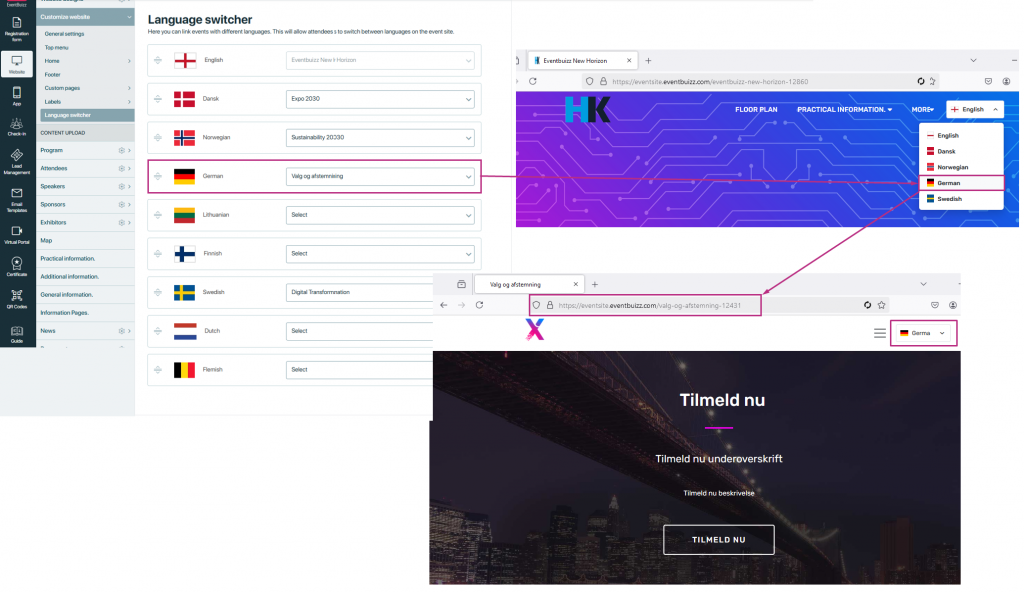
Task: Open the Swedish event dropdown
Action: tap(360, 292)
